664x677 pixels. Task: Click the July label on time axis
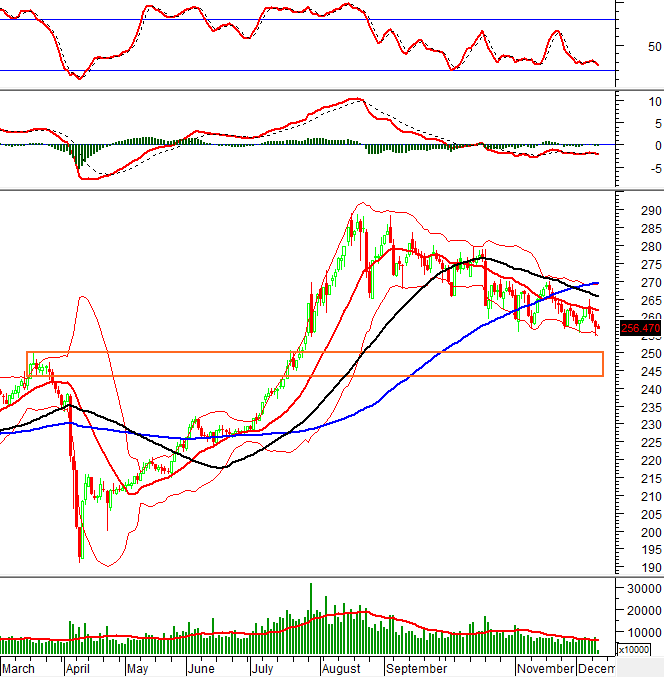pos(265,668)
